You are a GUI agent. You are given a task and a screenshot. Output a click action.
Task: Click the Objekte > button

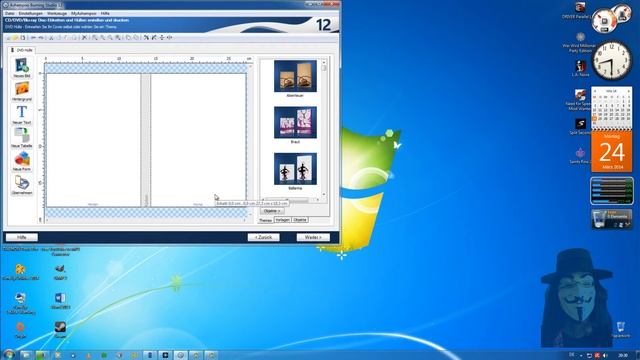tap(272, 211)
